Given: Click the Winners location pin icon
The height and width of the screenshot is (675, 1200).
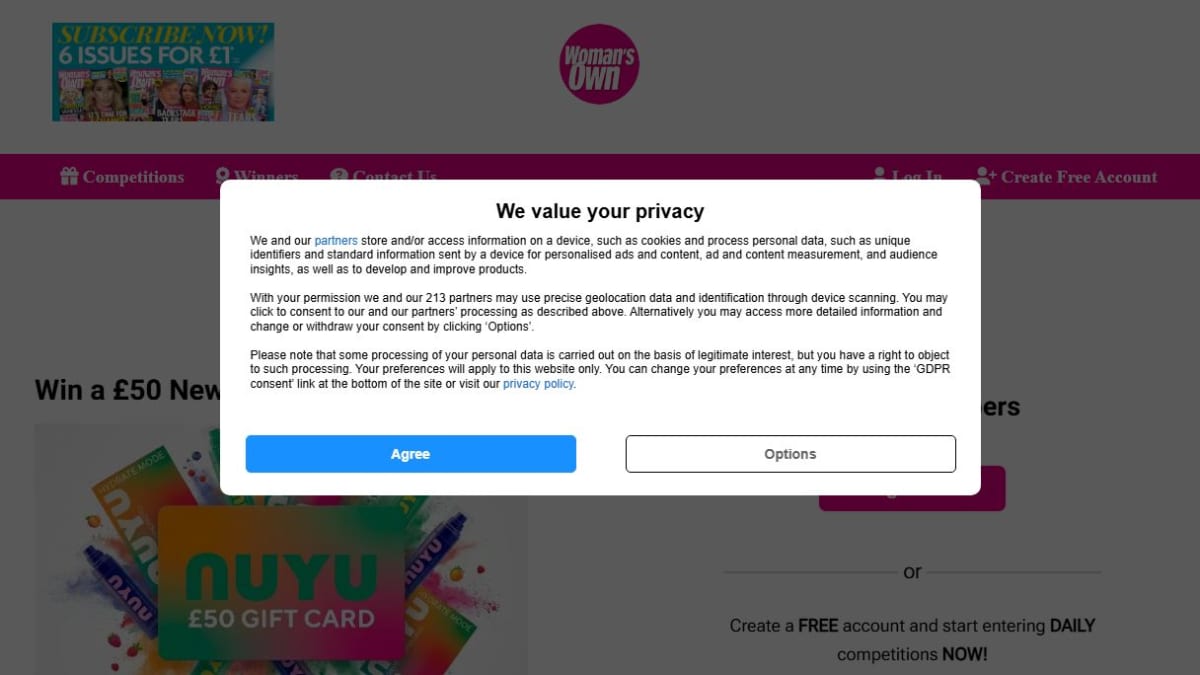Looking at the screenshot, I should (223, 174).
